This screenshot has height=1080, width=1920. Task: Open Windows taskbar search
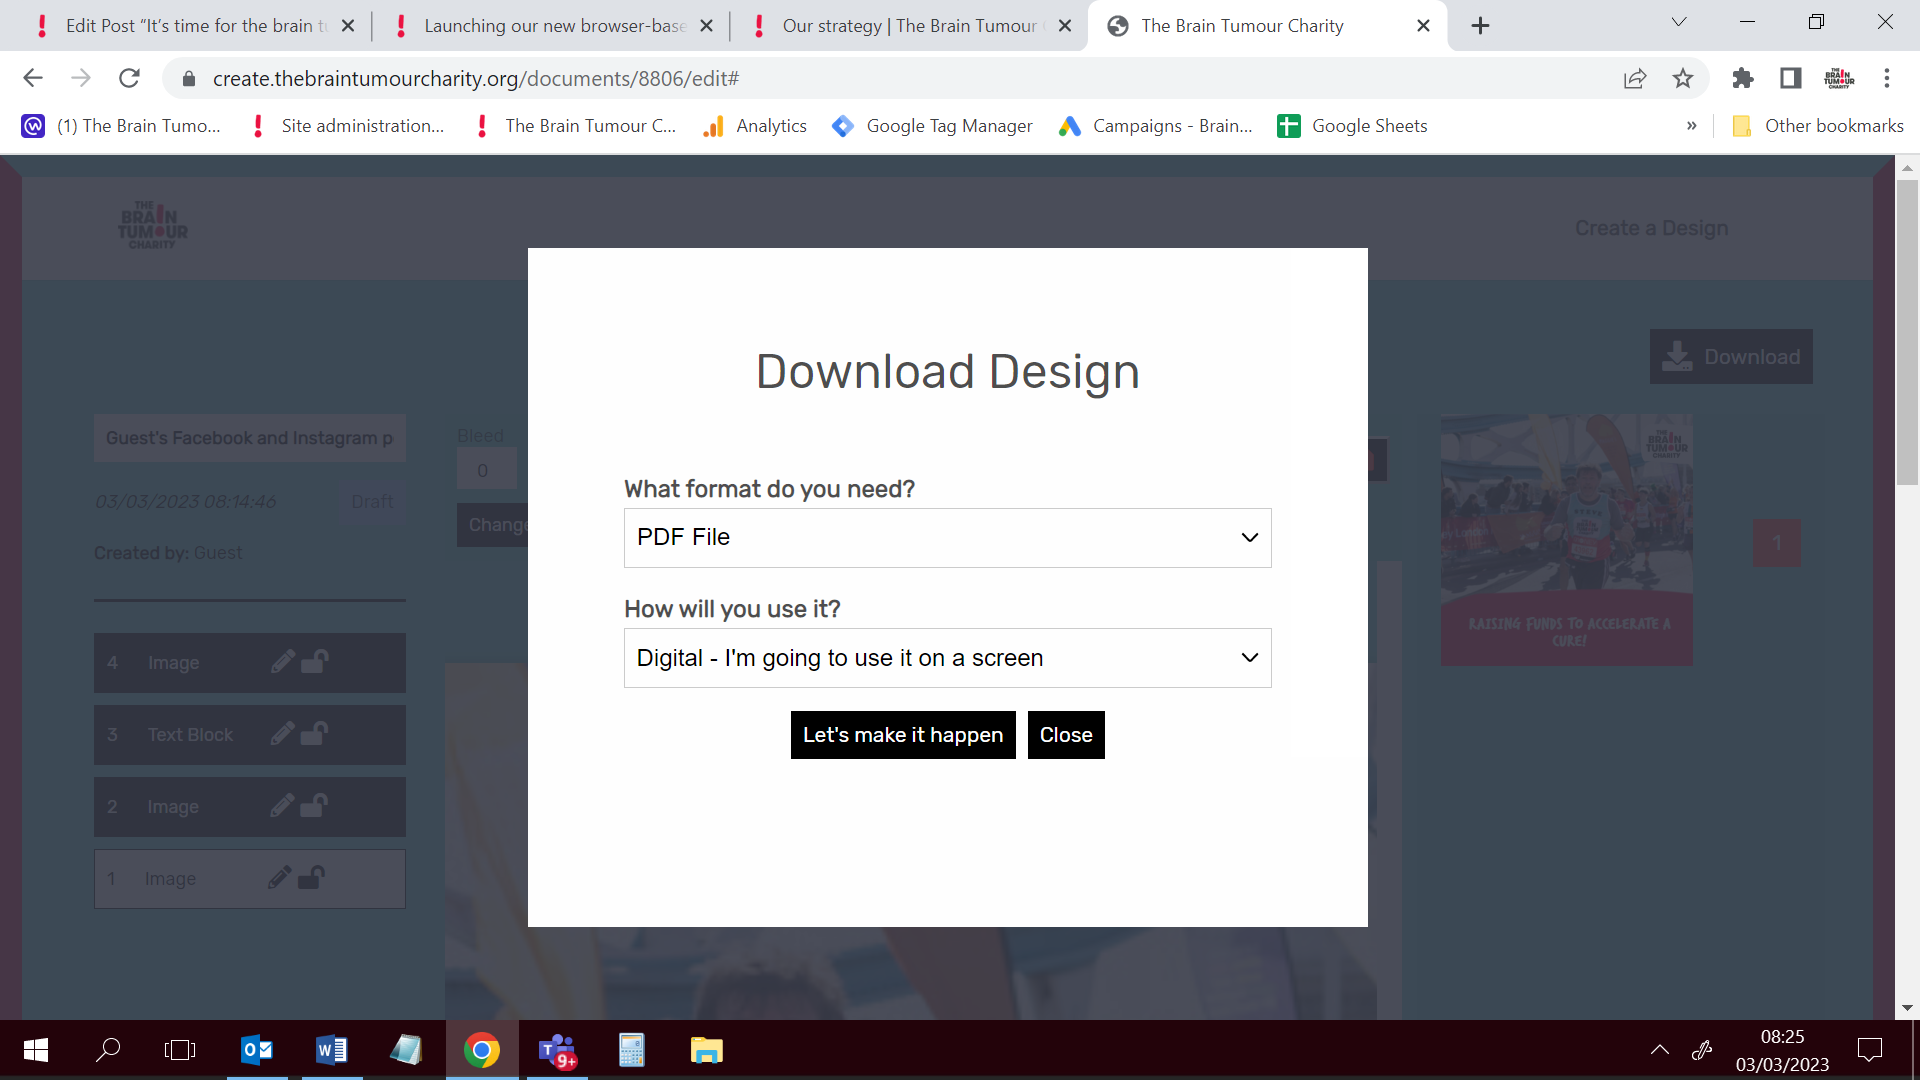click(108, 1050)
